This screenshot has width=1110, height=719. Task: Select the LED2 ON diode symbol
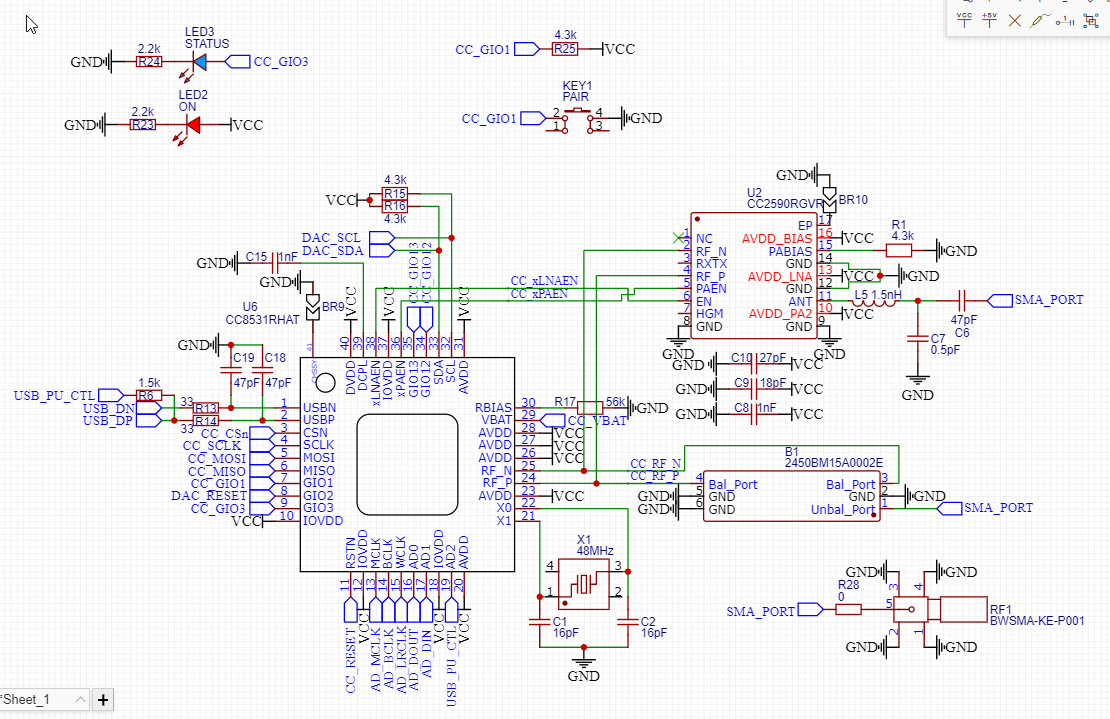pos(192,125)
